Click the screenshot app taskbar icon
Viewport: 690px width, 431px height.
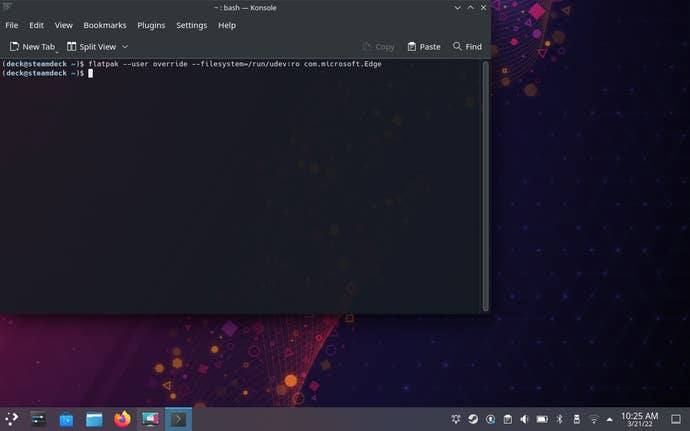(x=150, y=419)
